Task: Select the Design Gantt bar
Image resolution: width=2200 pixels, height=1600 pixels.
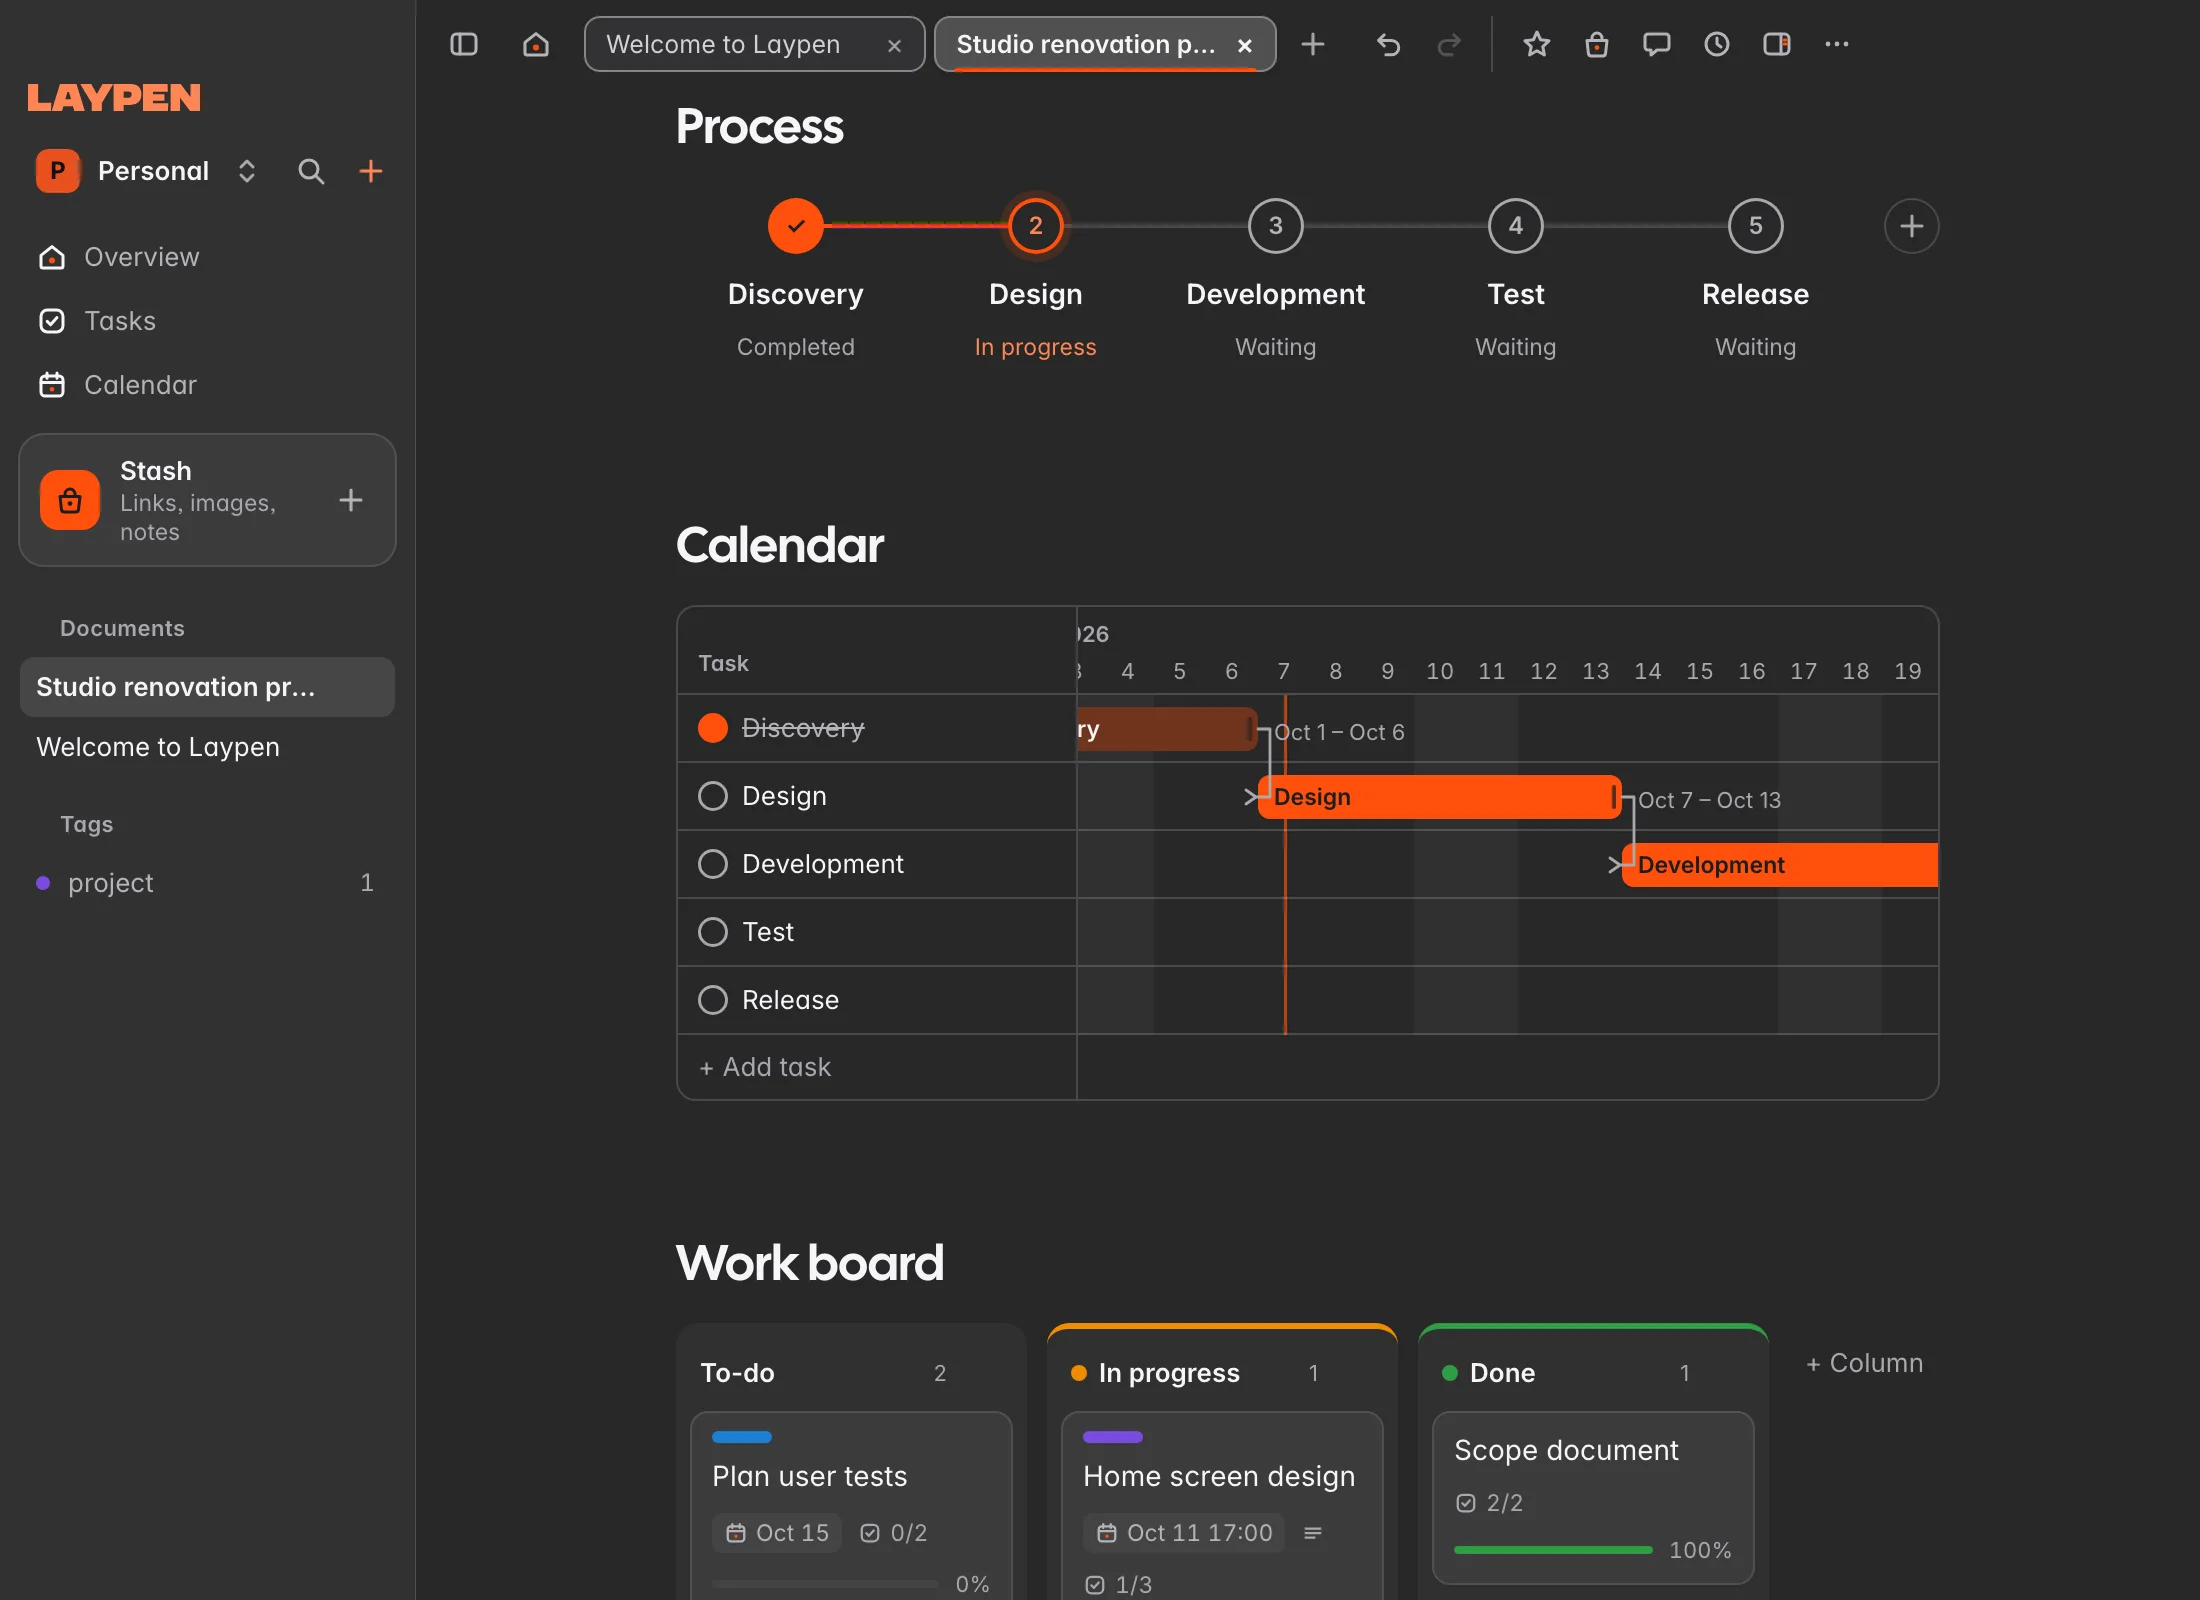Action: pos(1440,797)
